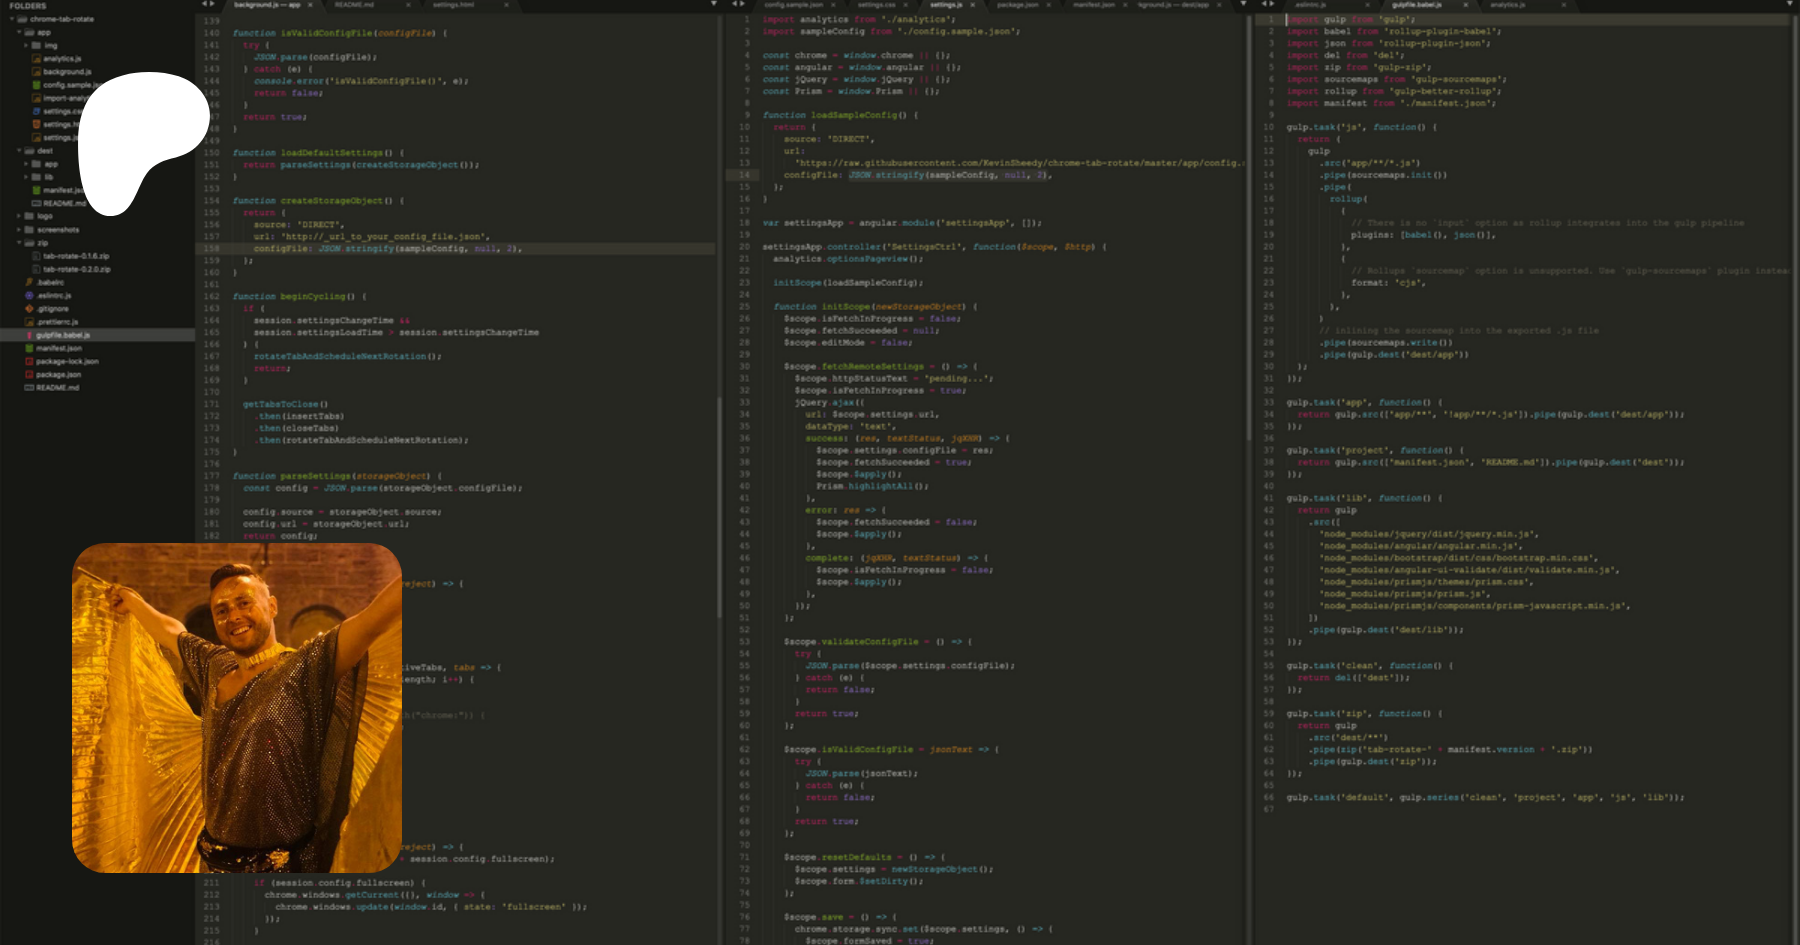Expand the screenshots folder
The width and height of the screenshot is (1800, 945).
[19, 230]
